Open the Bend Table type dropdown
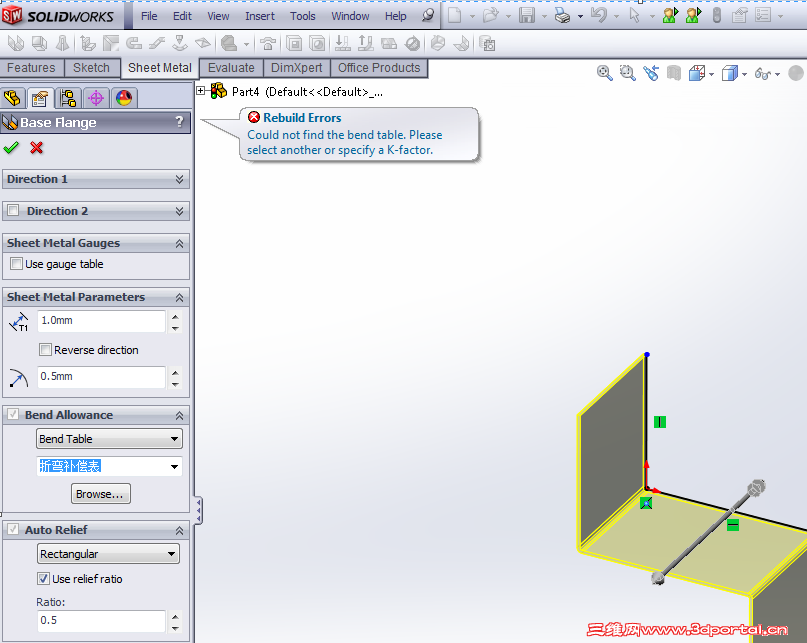 109,439
